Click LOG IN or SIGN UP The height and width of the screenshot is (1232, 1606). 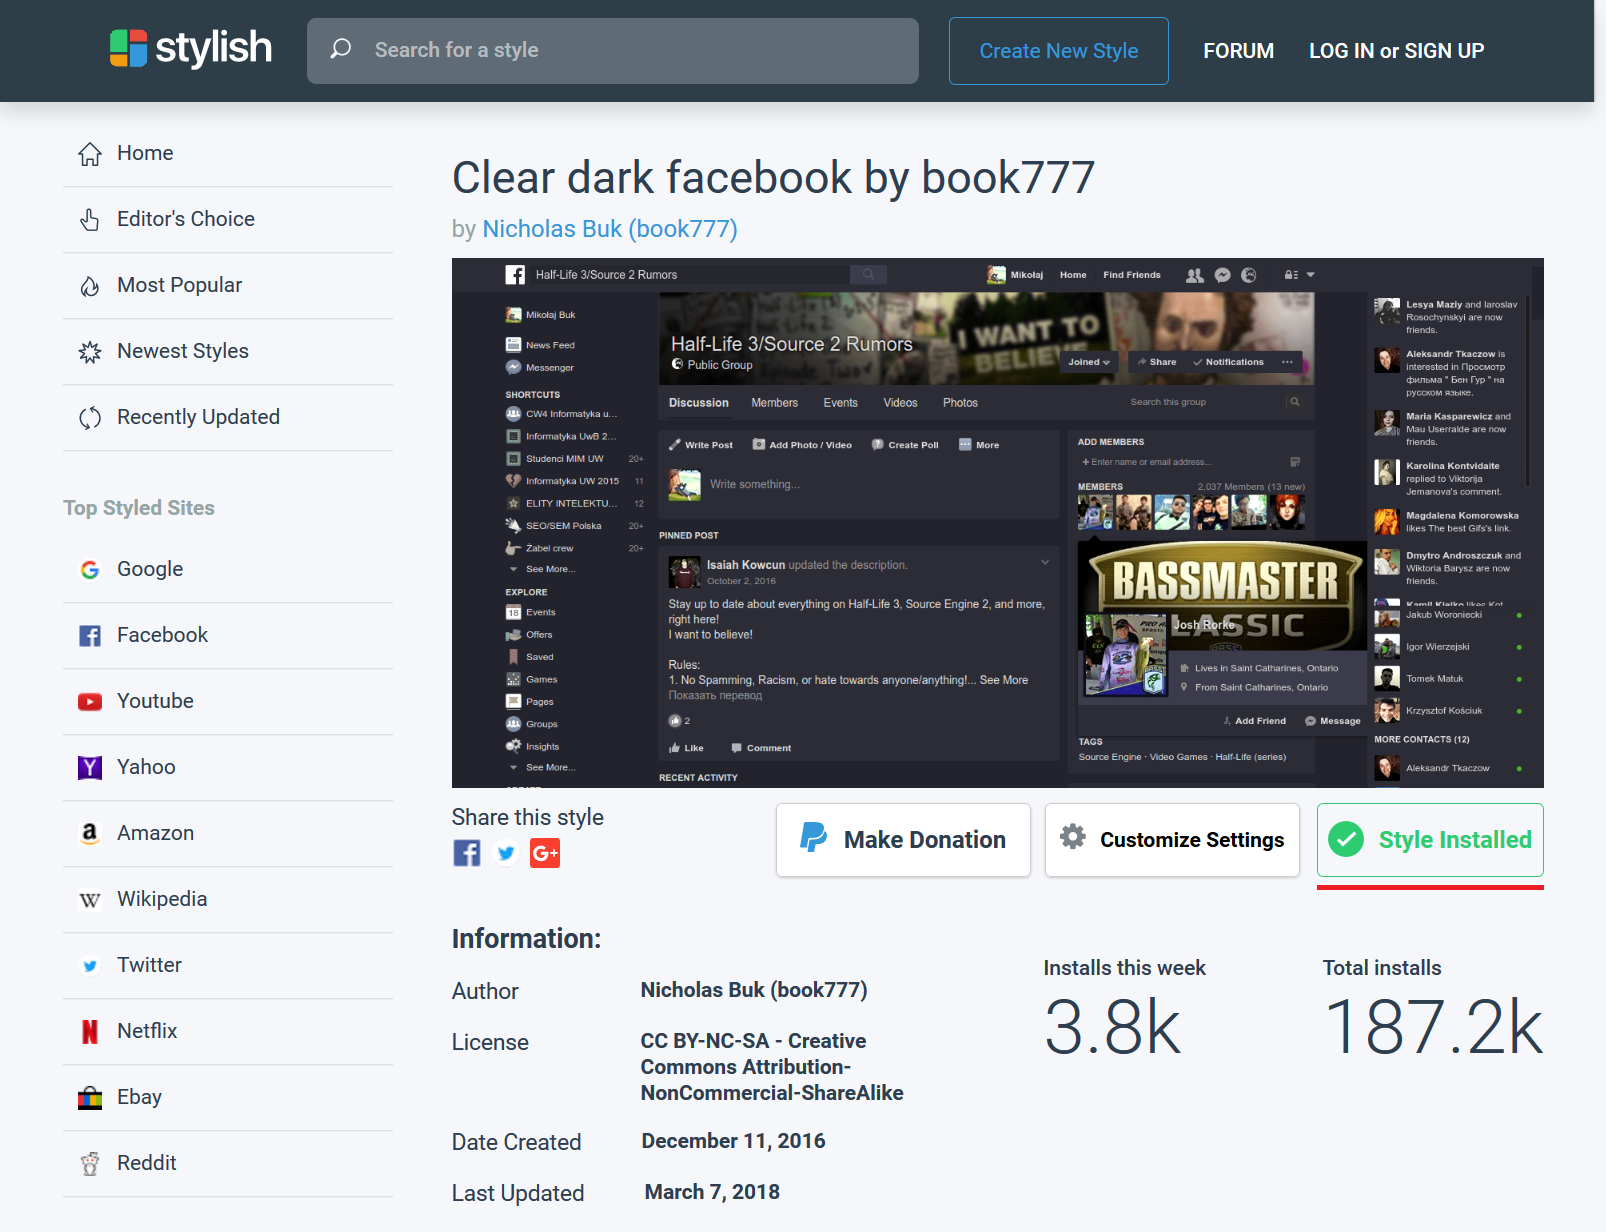click(x=1396, y=51)
